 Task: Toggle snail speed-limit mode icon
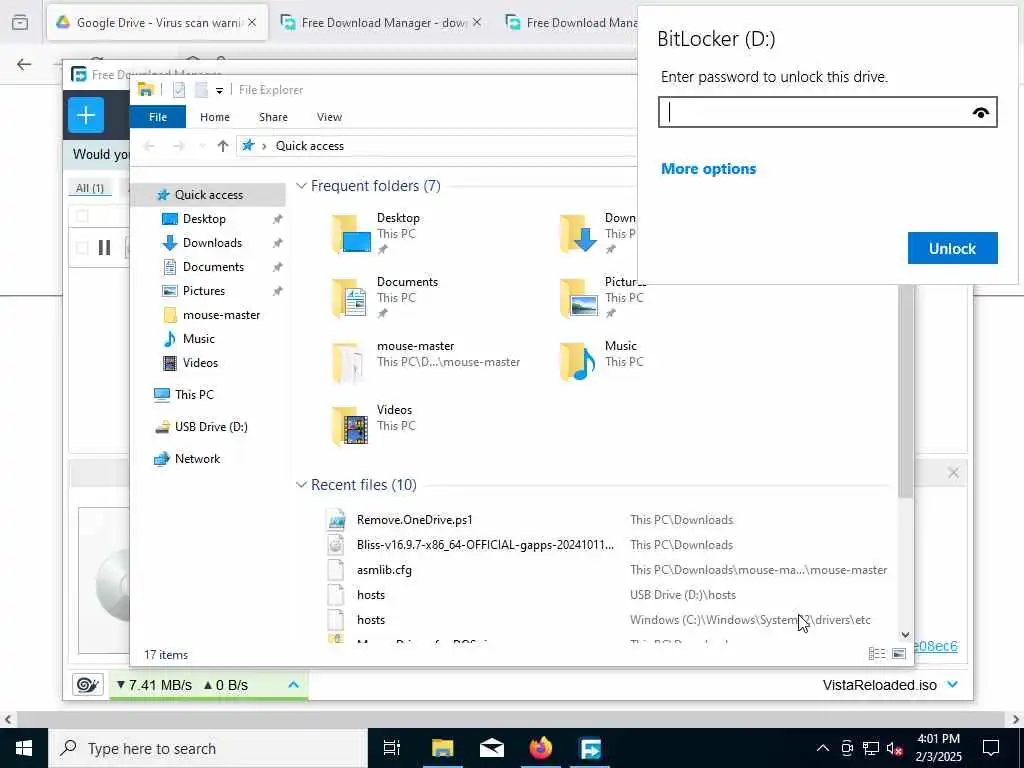pyautogui.click(x=88, y=684)
